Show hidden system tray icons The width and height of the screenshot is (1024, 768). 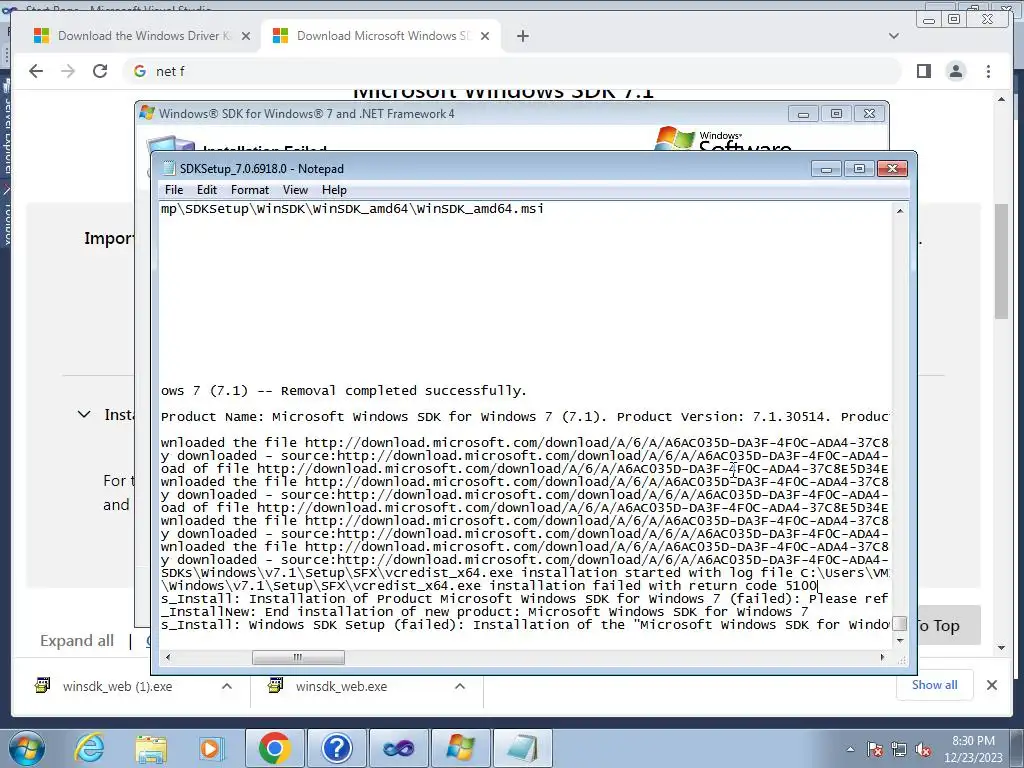click(850, 749)
